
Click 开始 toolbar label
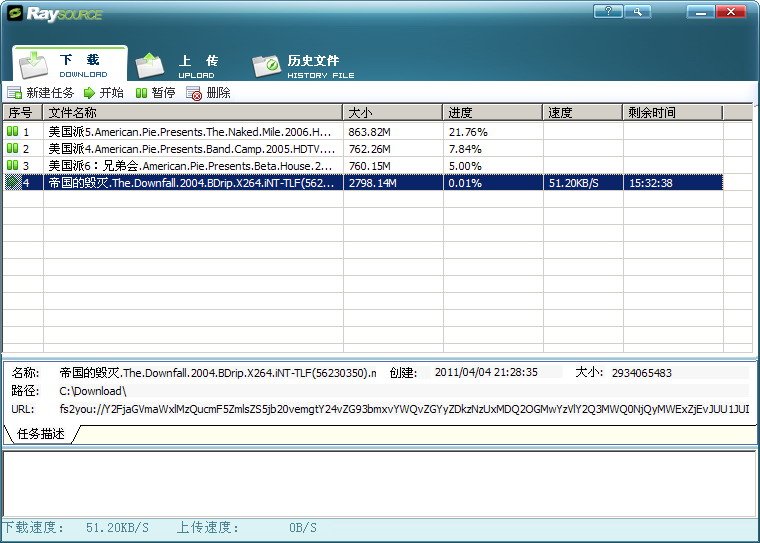pos(111,93)
